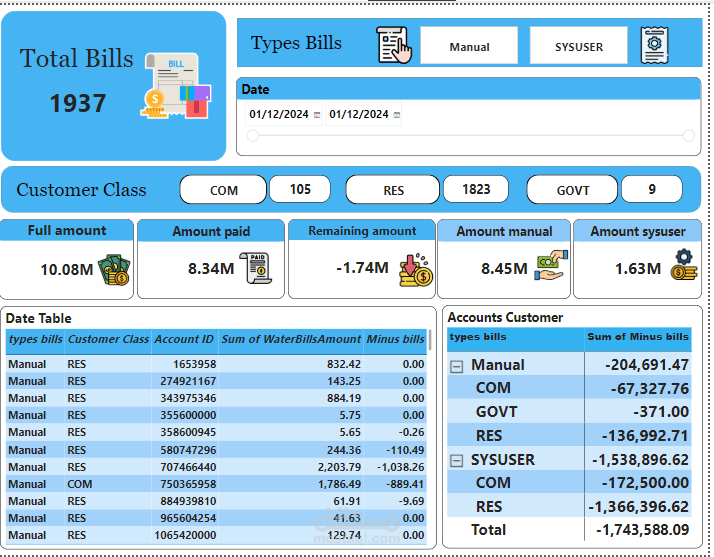This screenshot has height=557, width=714.
Task: Sort by Minus bills column in Date Table
Action: 395,339
